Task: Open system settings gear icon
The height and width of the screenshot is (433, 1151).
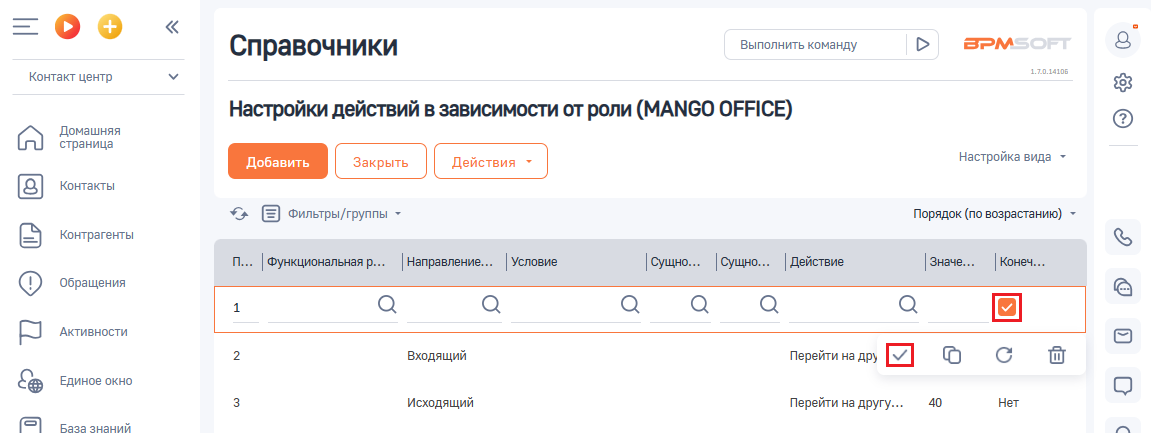Action: [1122, 82]
